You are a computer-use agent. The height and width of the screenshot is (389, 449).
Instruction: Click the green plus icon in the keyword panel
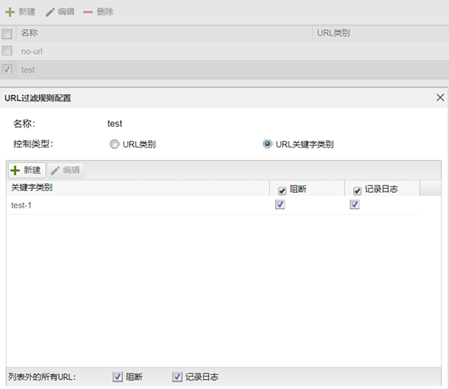pos(15,170)
